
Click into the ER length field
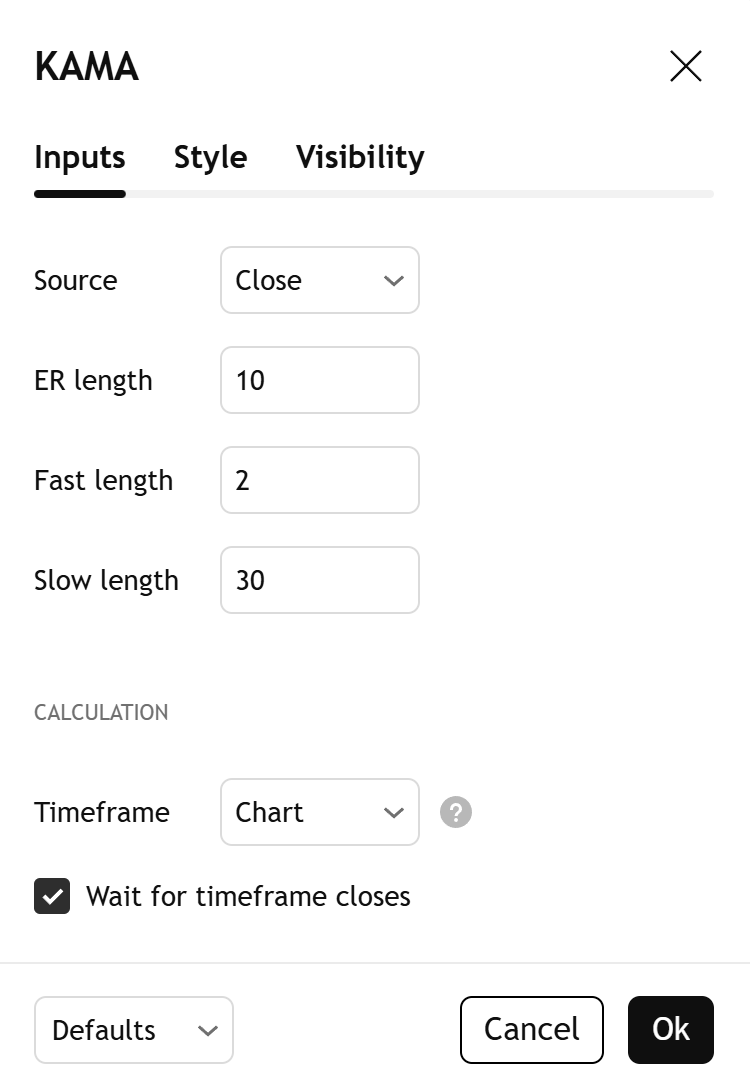(x=320, y=380)
